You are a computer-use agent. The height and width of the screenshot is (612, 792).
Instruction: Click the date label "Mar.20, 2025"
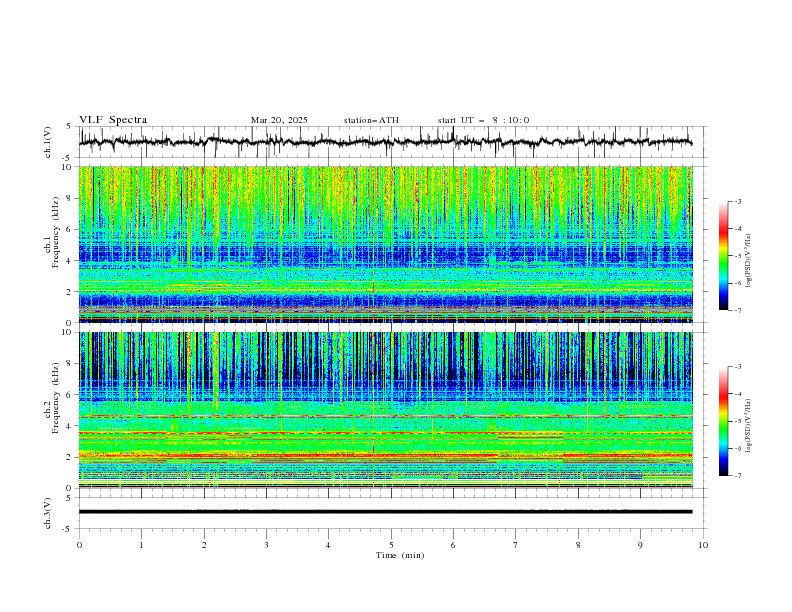tap(279, 120)
